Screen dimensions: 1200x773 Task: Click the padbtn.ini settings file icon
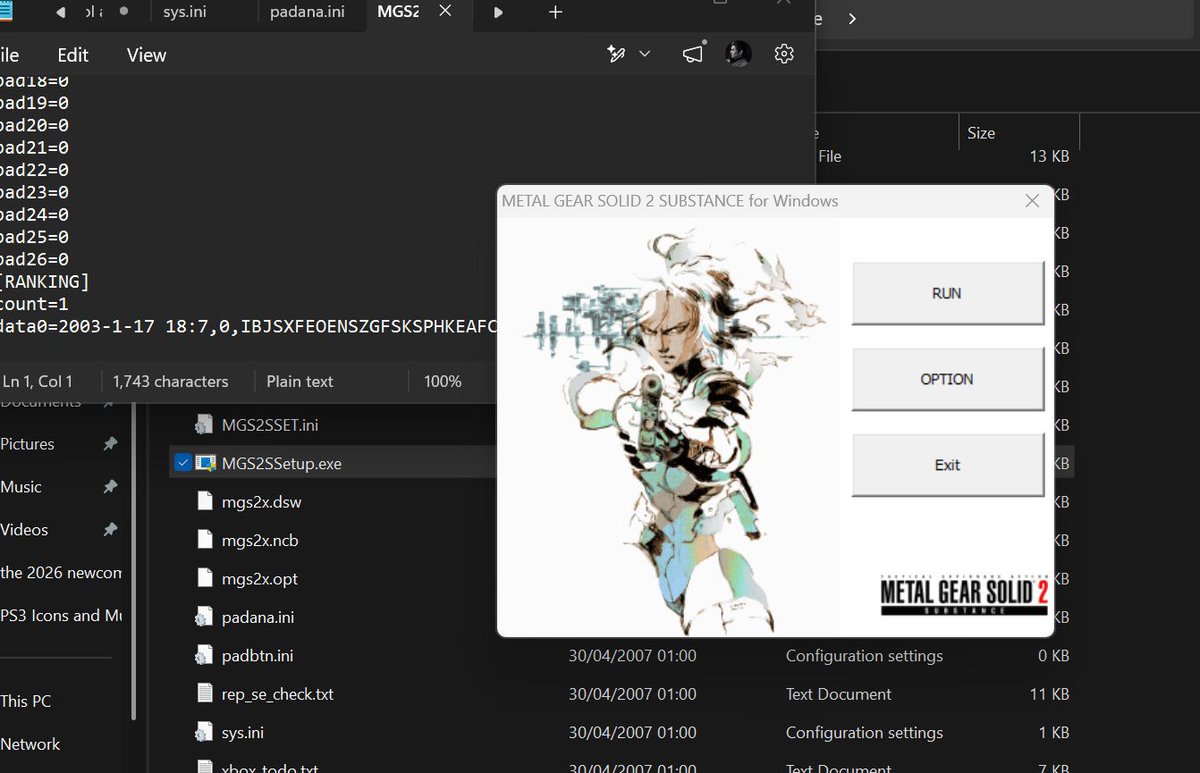[x=204, y=656]
